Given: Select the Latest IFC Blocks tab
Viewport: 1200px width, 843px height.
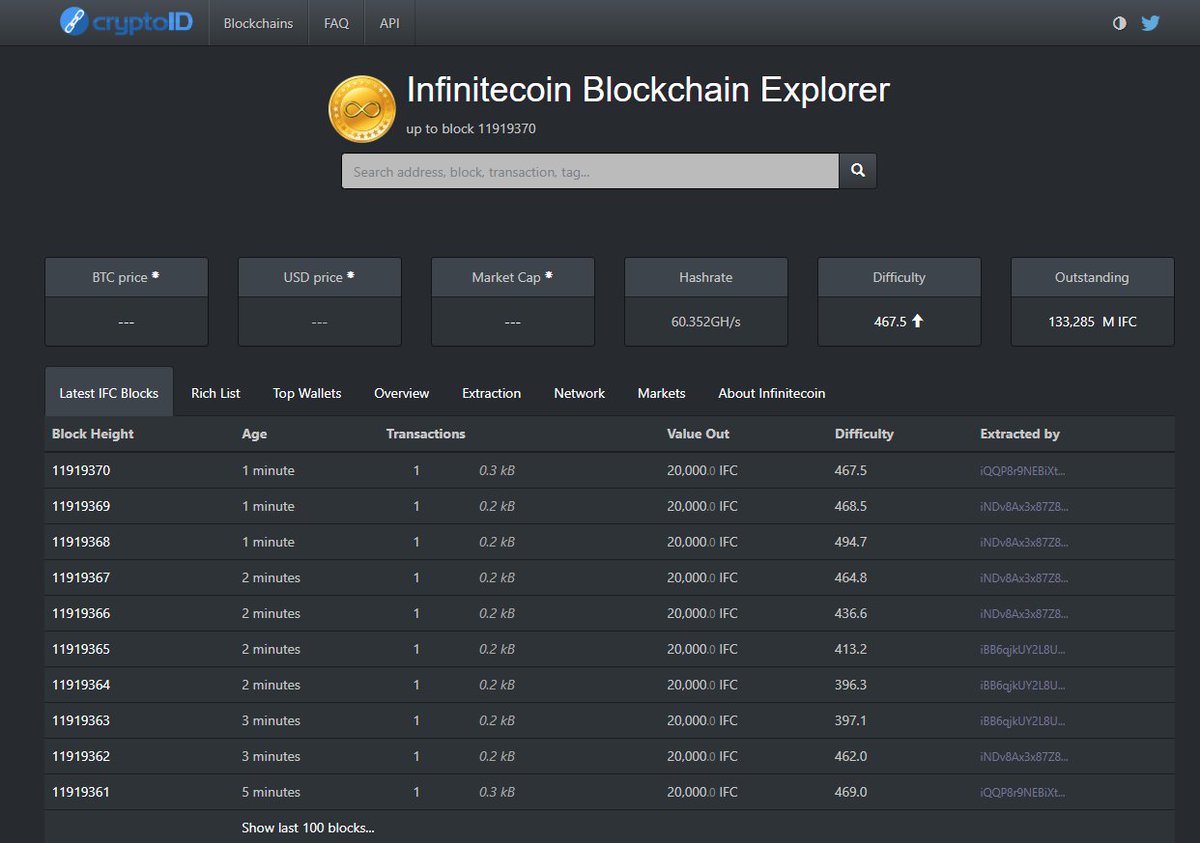Looking at the screenshot, I should (x=109, y=393).
